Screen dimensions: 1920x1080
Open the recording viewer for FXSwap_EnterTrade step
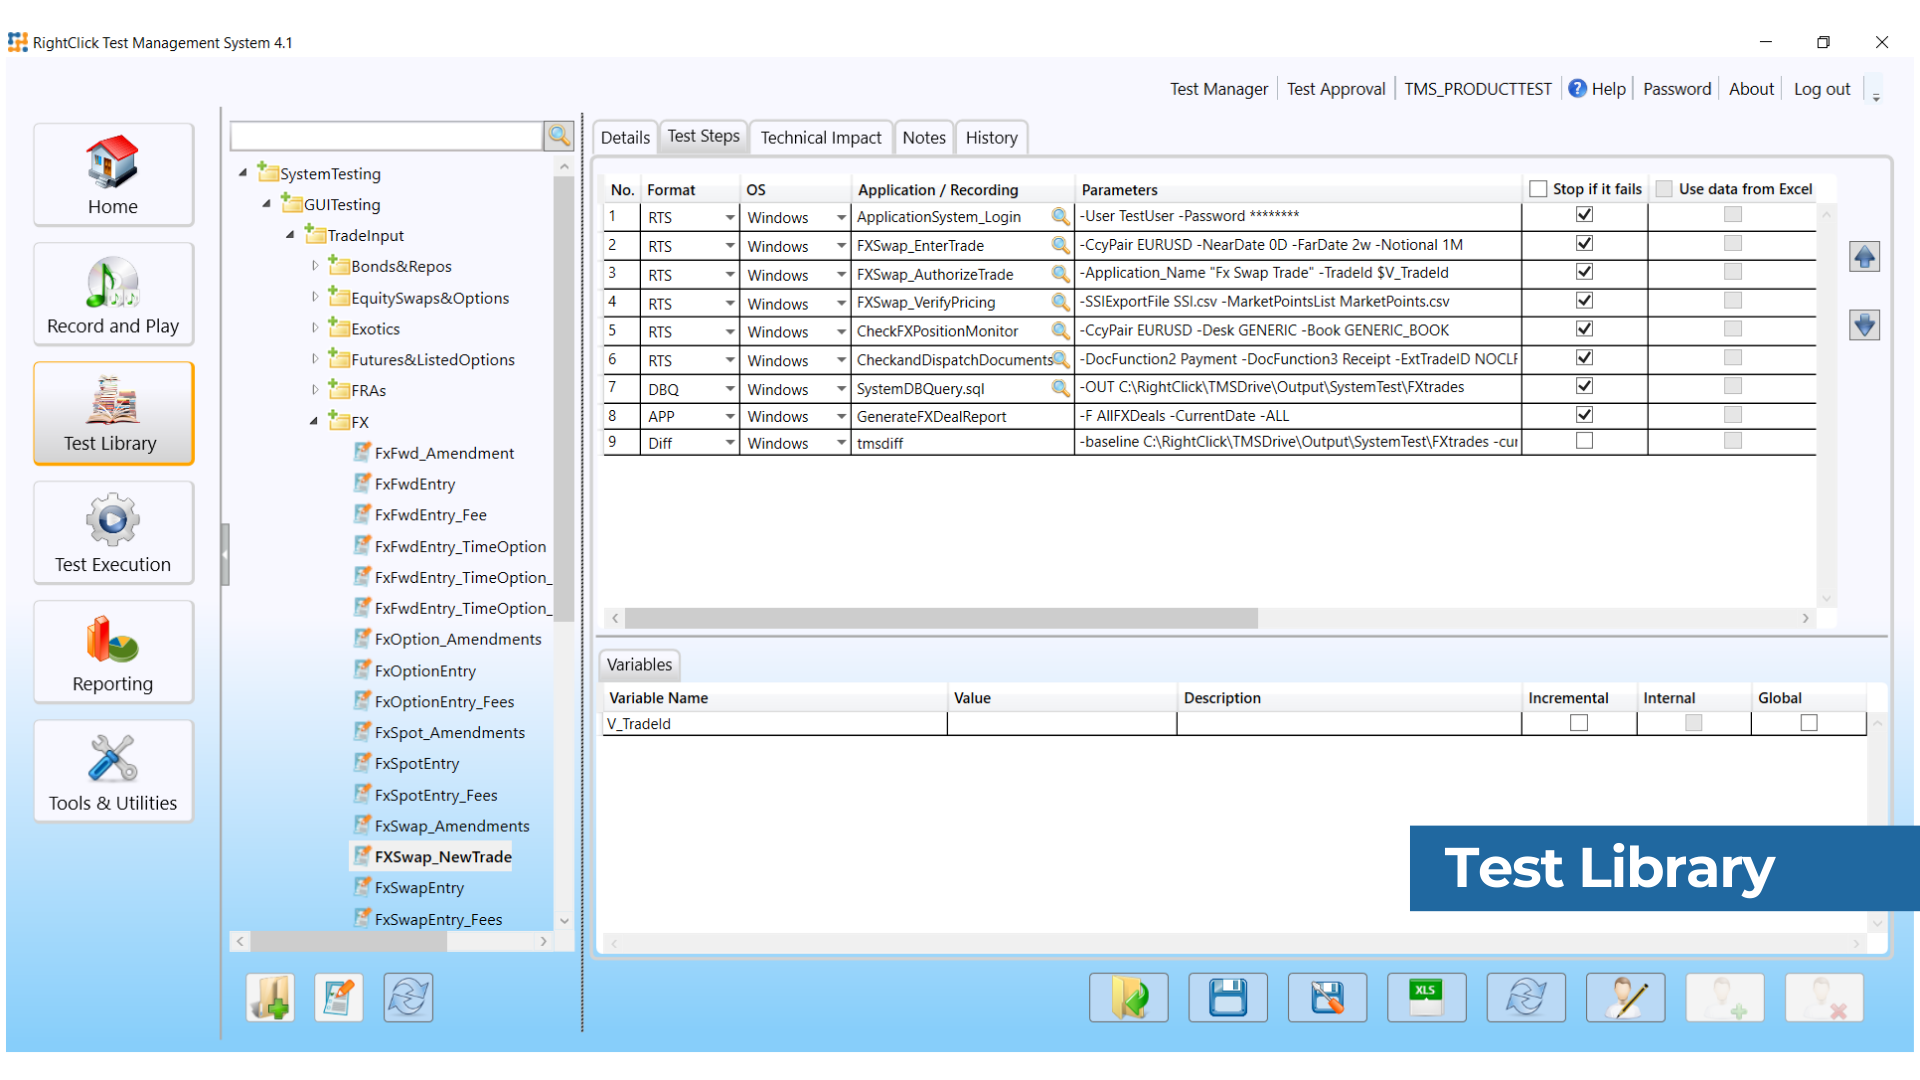[1059, 245]
